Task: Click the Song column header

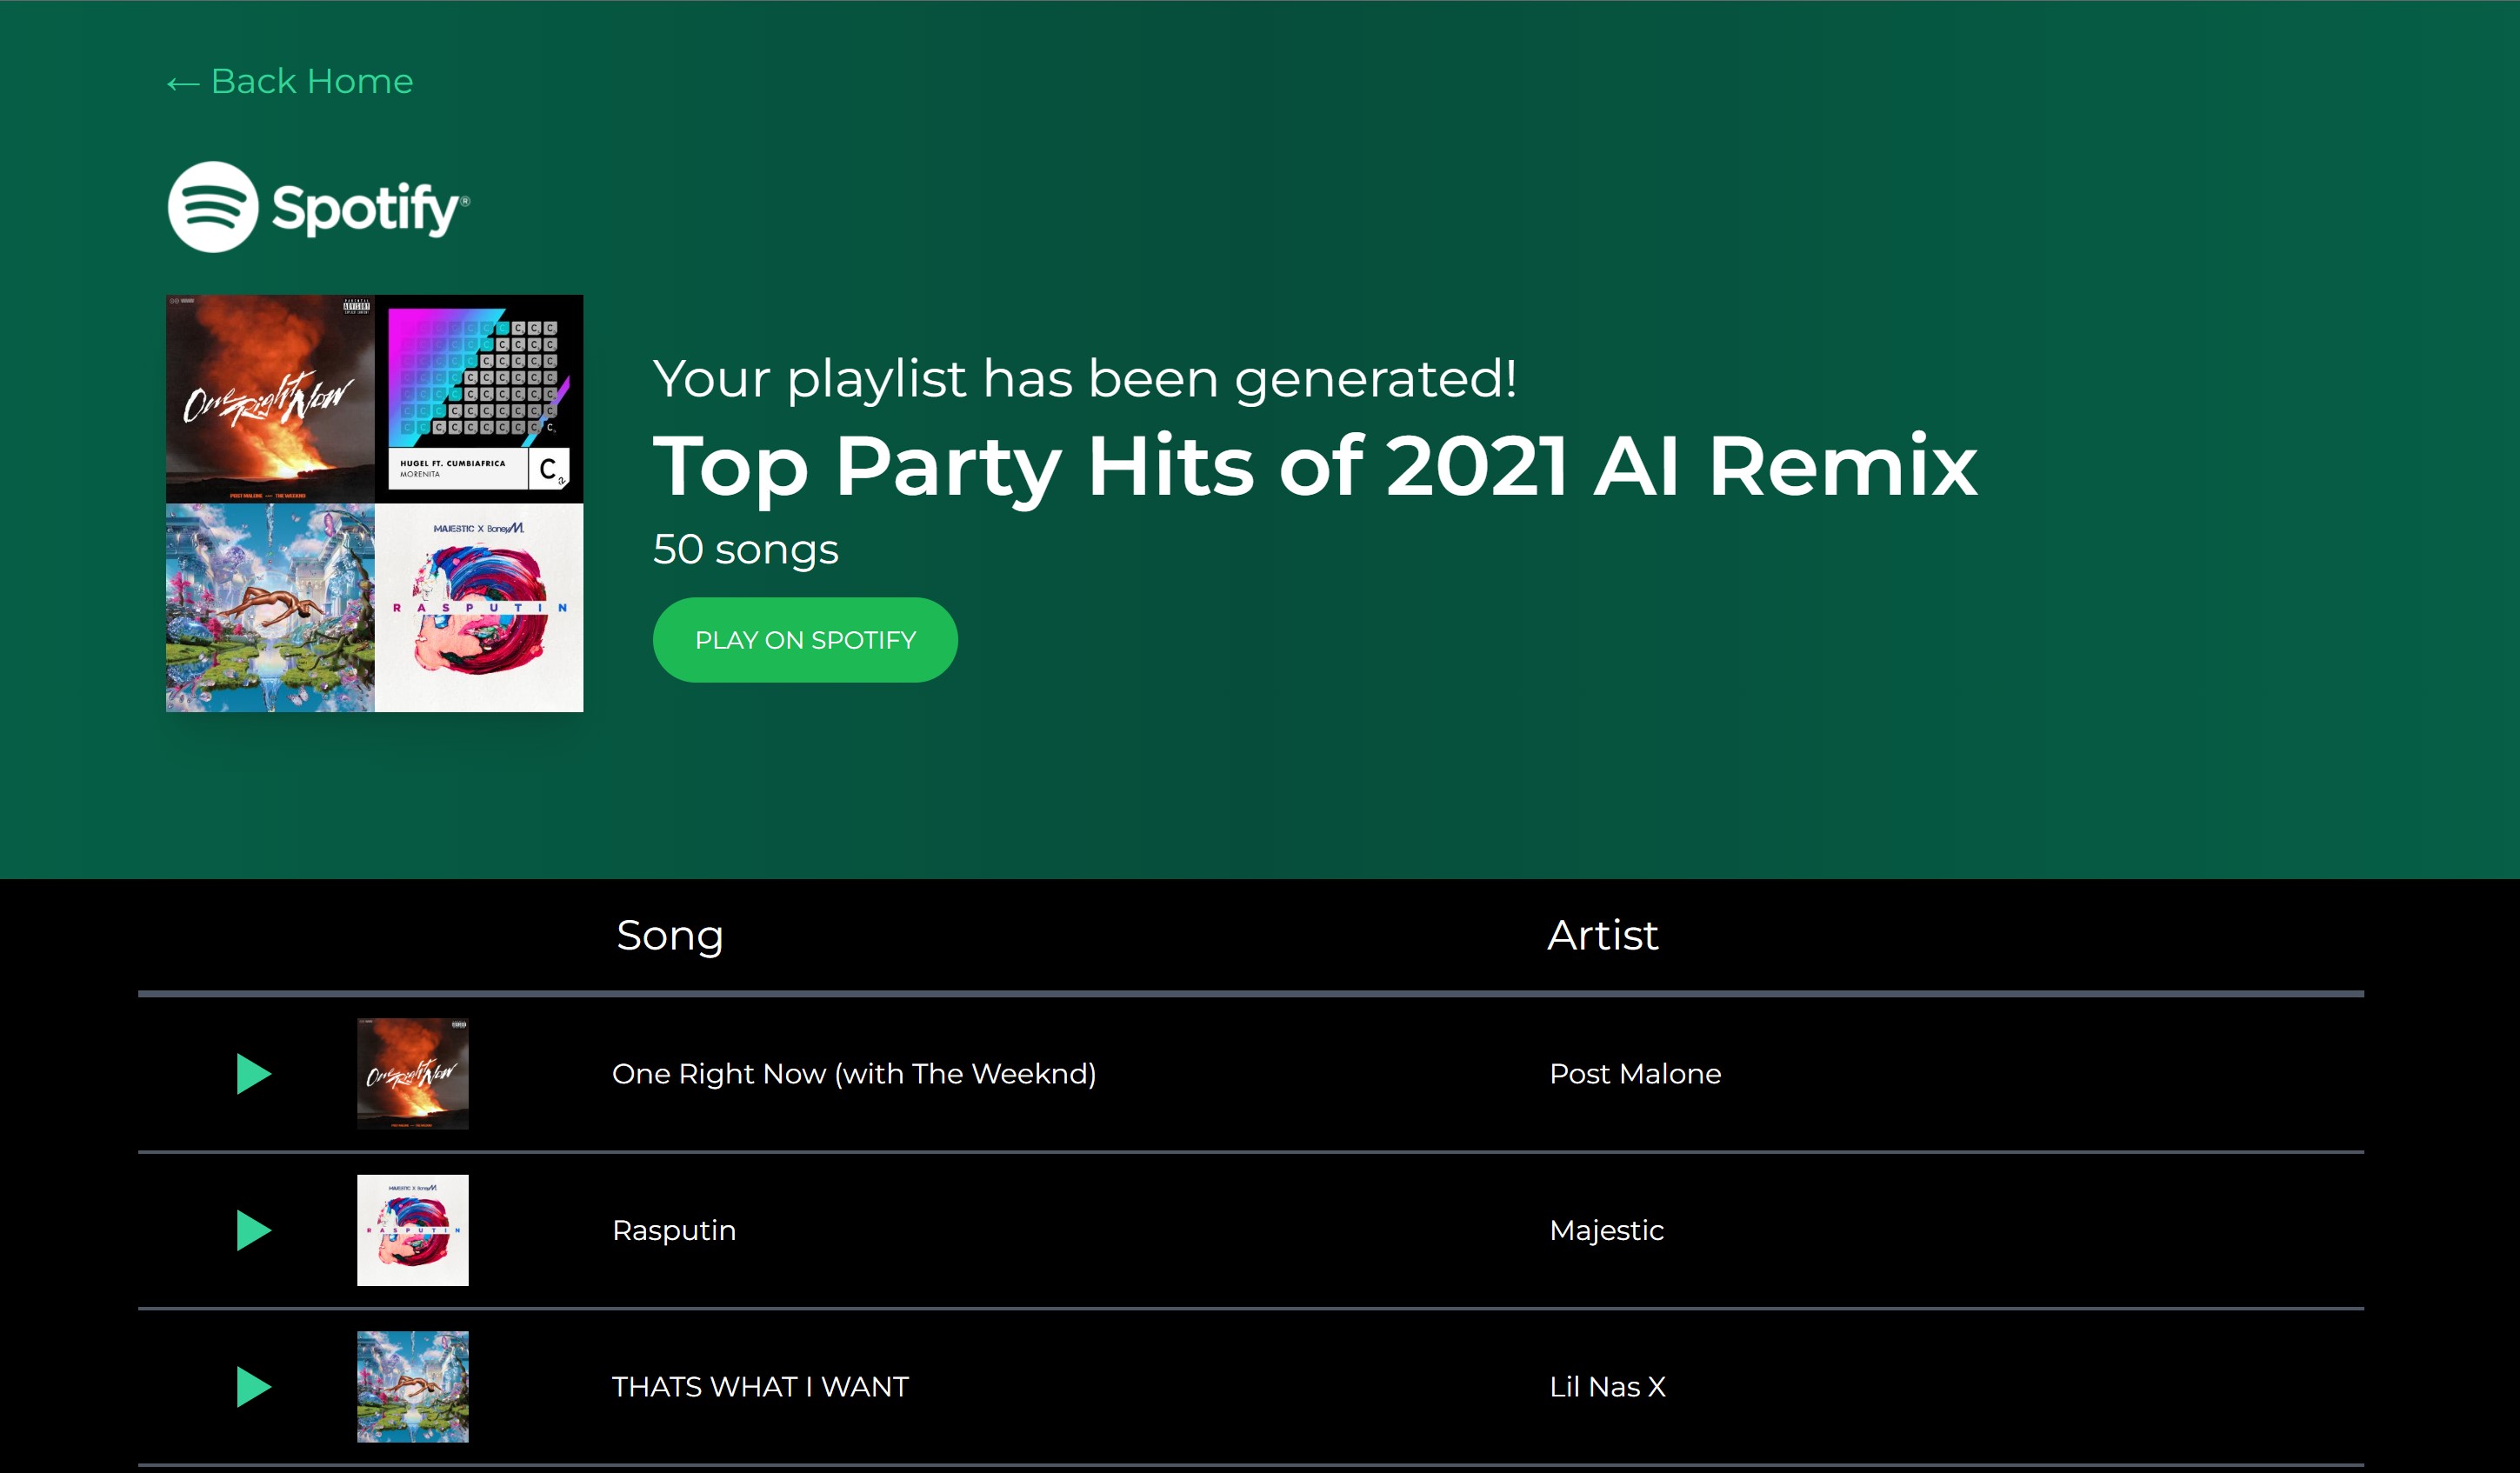Action: pos(669,935)
